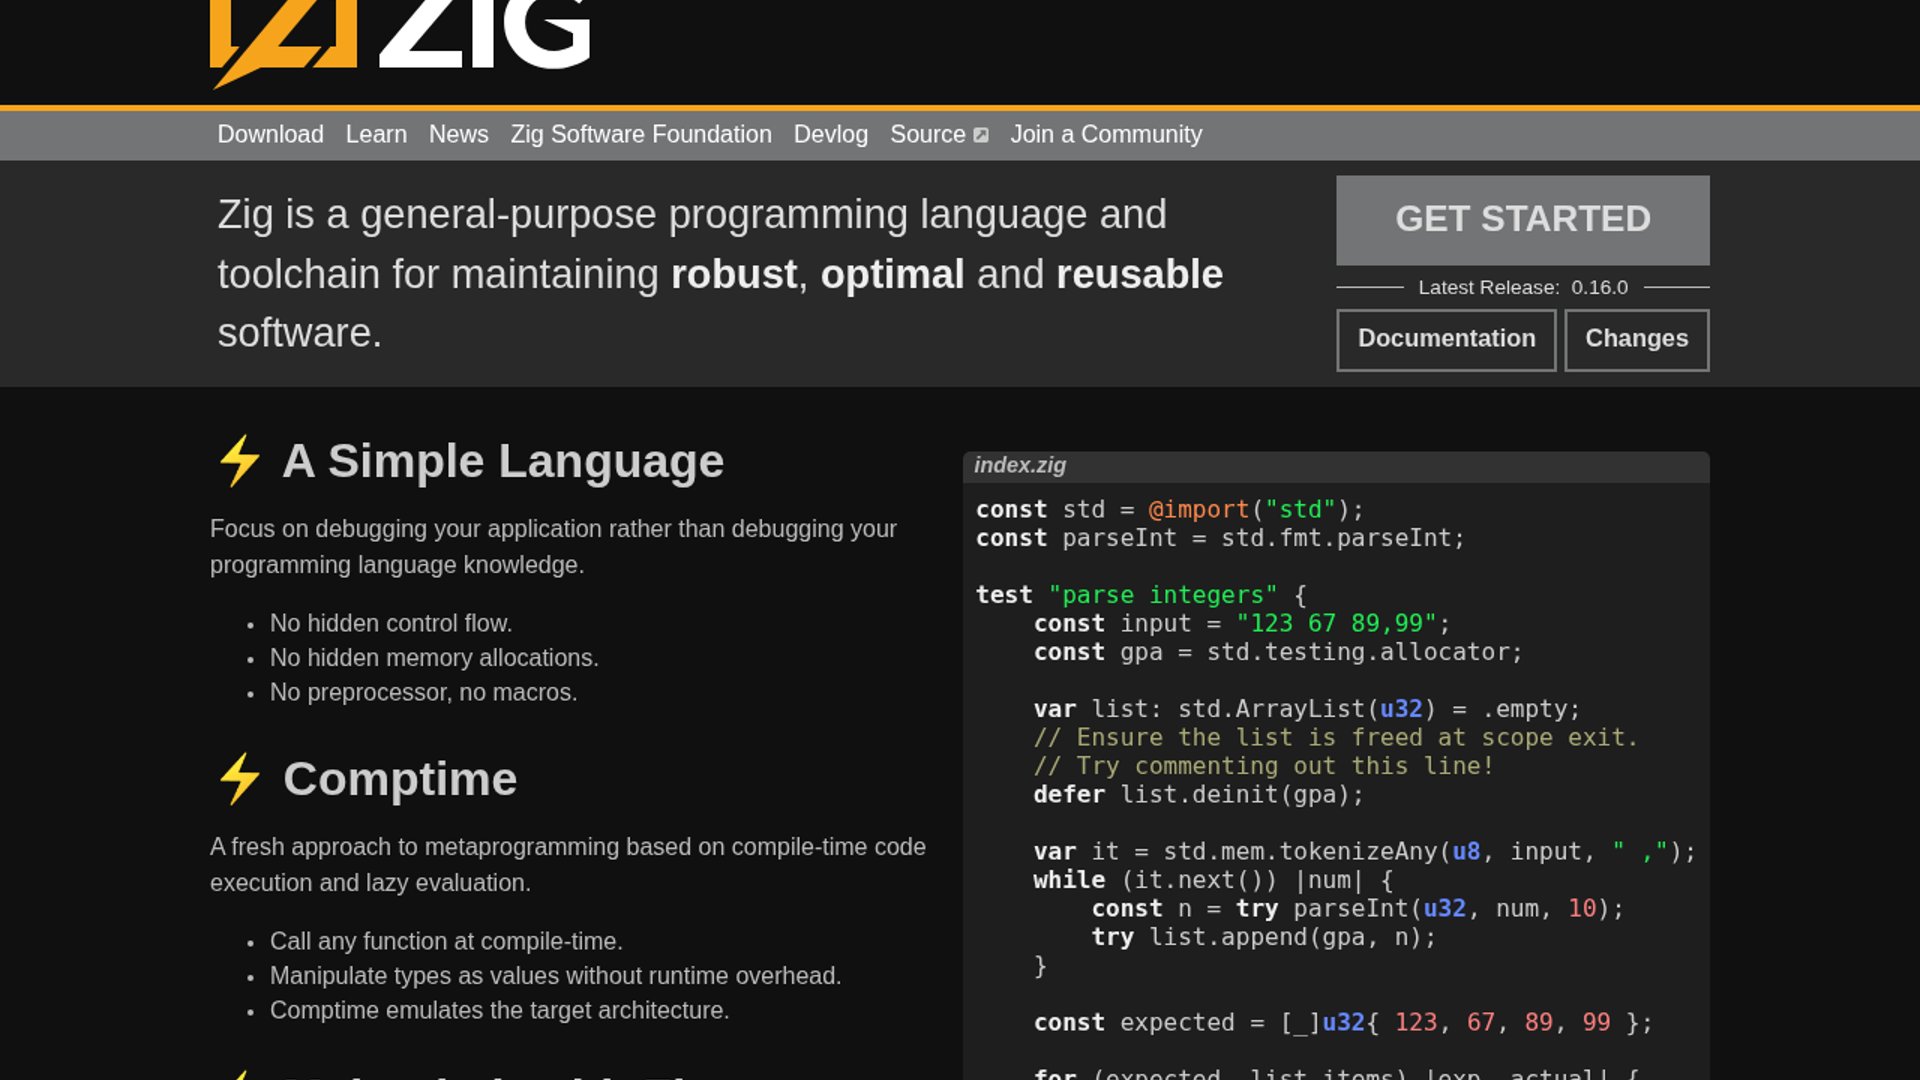Image resolution: width=1920 pixels, height=1080 pixels.
Task: Click the index.zig code sample header
Action: click(x=1018, y=465)
